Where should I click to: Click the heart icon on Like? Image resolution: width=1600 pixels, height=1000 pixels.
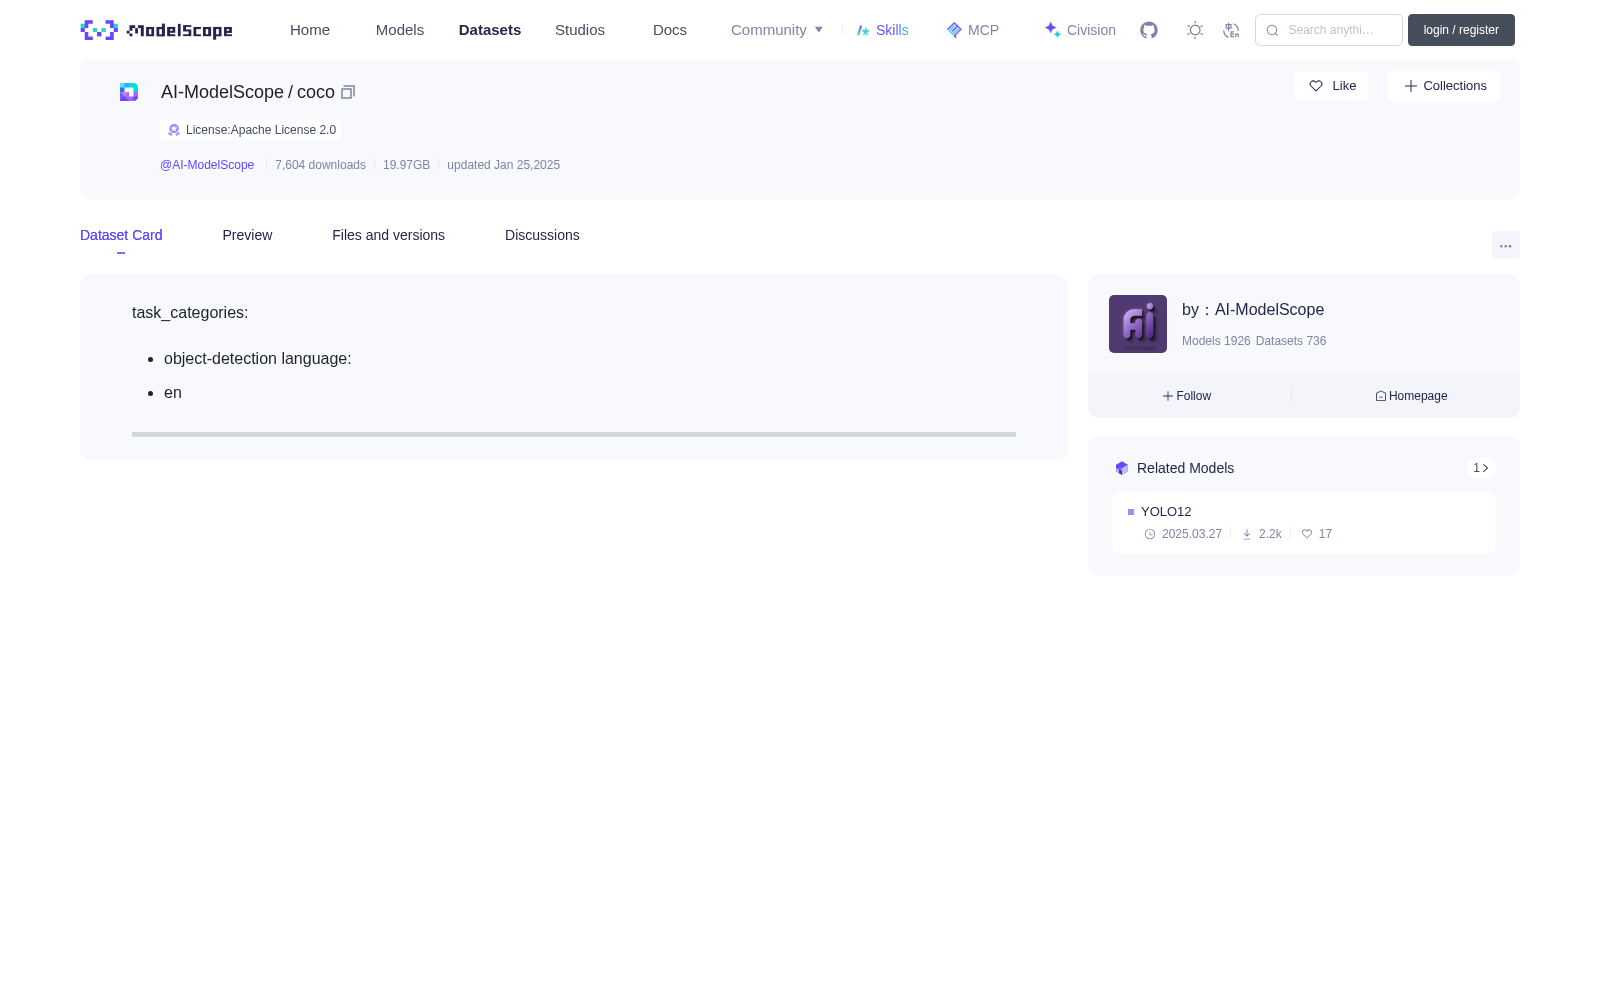click(x=1316, y=86)
